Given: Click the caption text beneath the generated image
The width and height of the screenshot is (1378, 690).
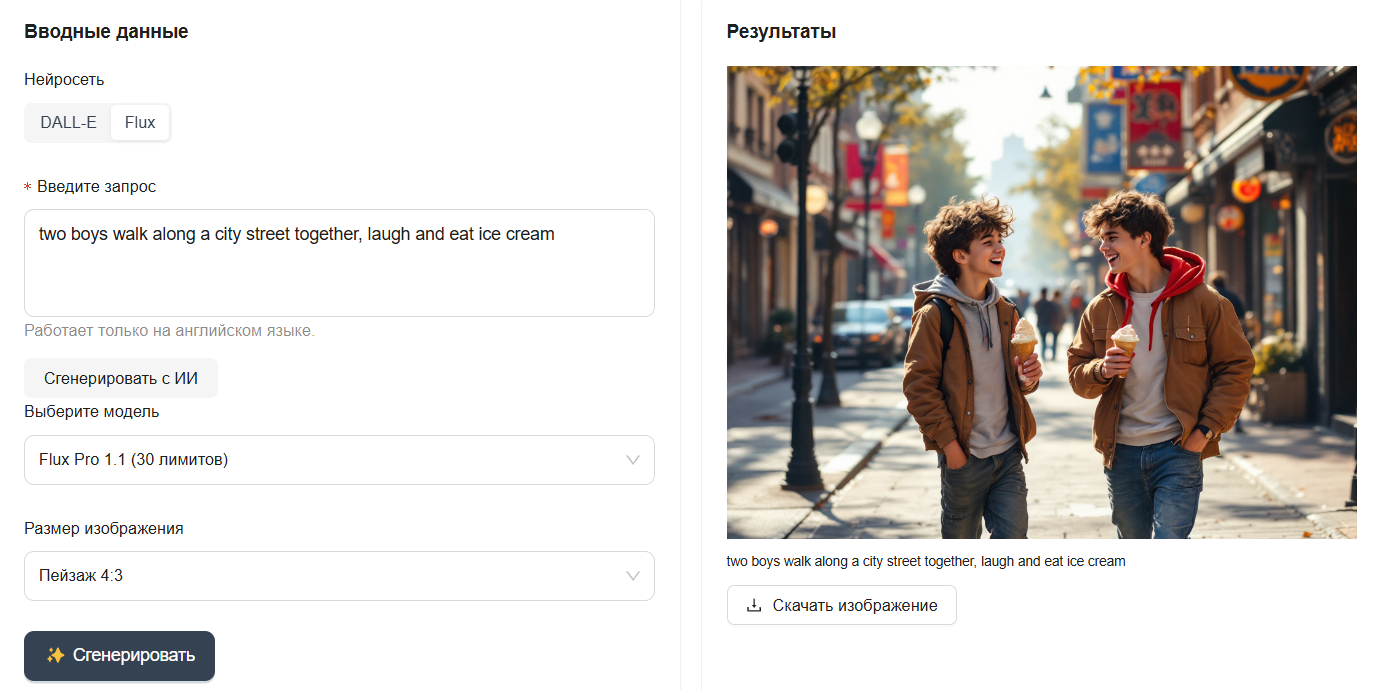Looking at the screenshot, I should pos(926,561).
